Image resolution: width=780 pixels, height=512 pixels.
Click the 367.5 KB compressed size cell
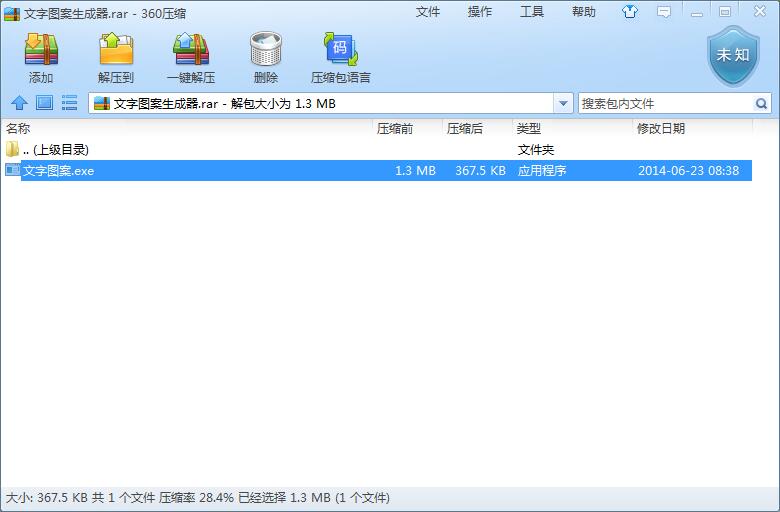click(x=481, y=171)
